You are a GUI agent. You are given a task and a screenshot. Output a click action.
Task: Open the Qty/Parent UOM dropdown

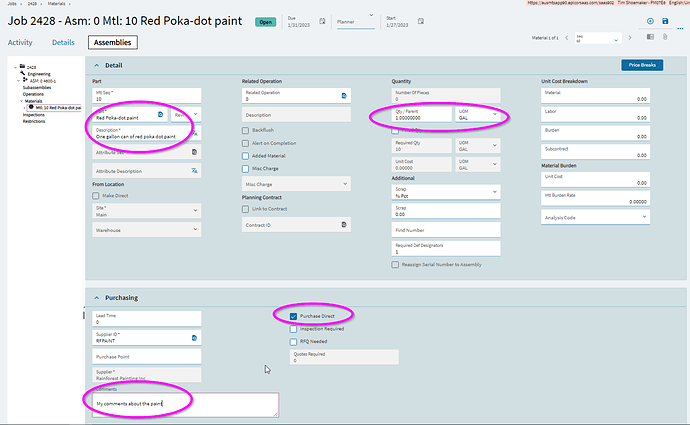click(477, 114)
